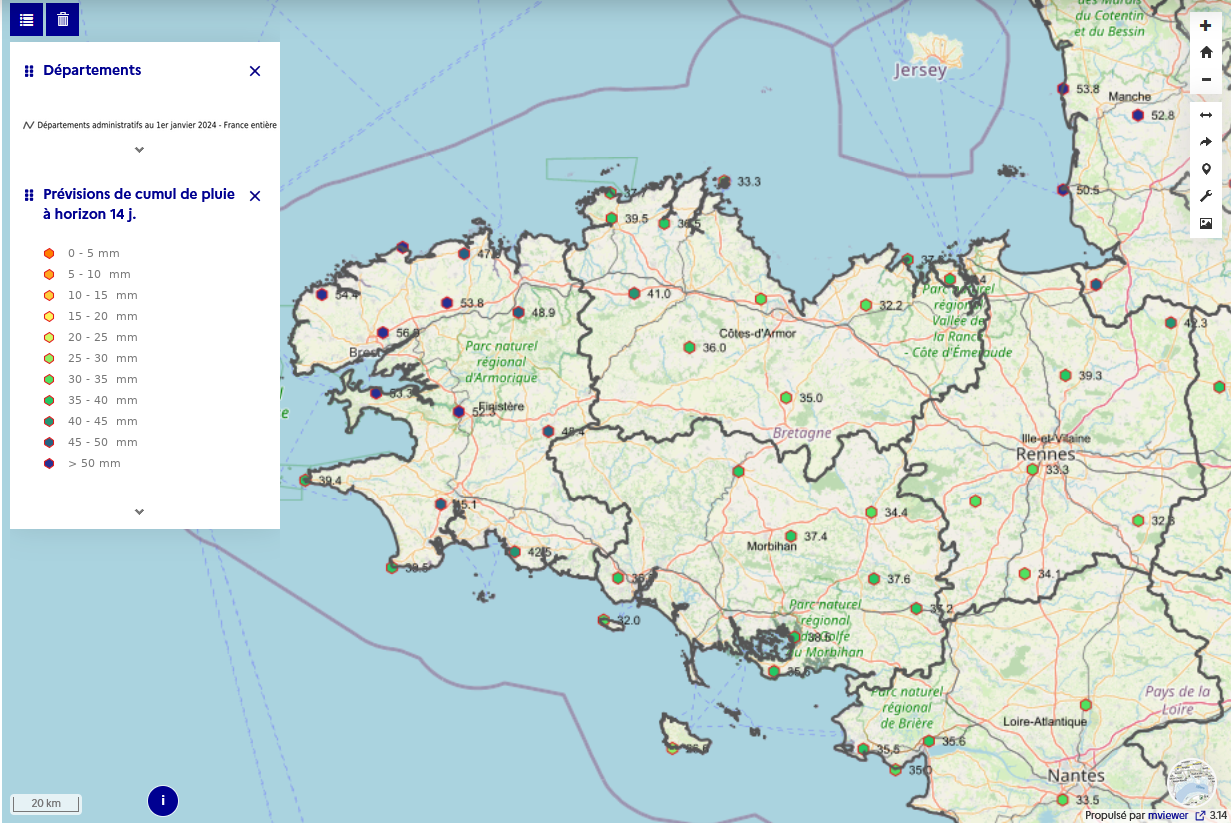Open the layers list panel
The height and width of the screenshot is (823, 1231).
point(26,19)
